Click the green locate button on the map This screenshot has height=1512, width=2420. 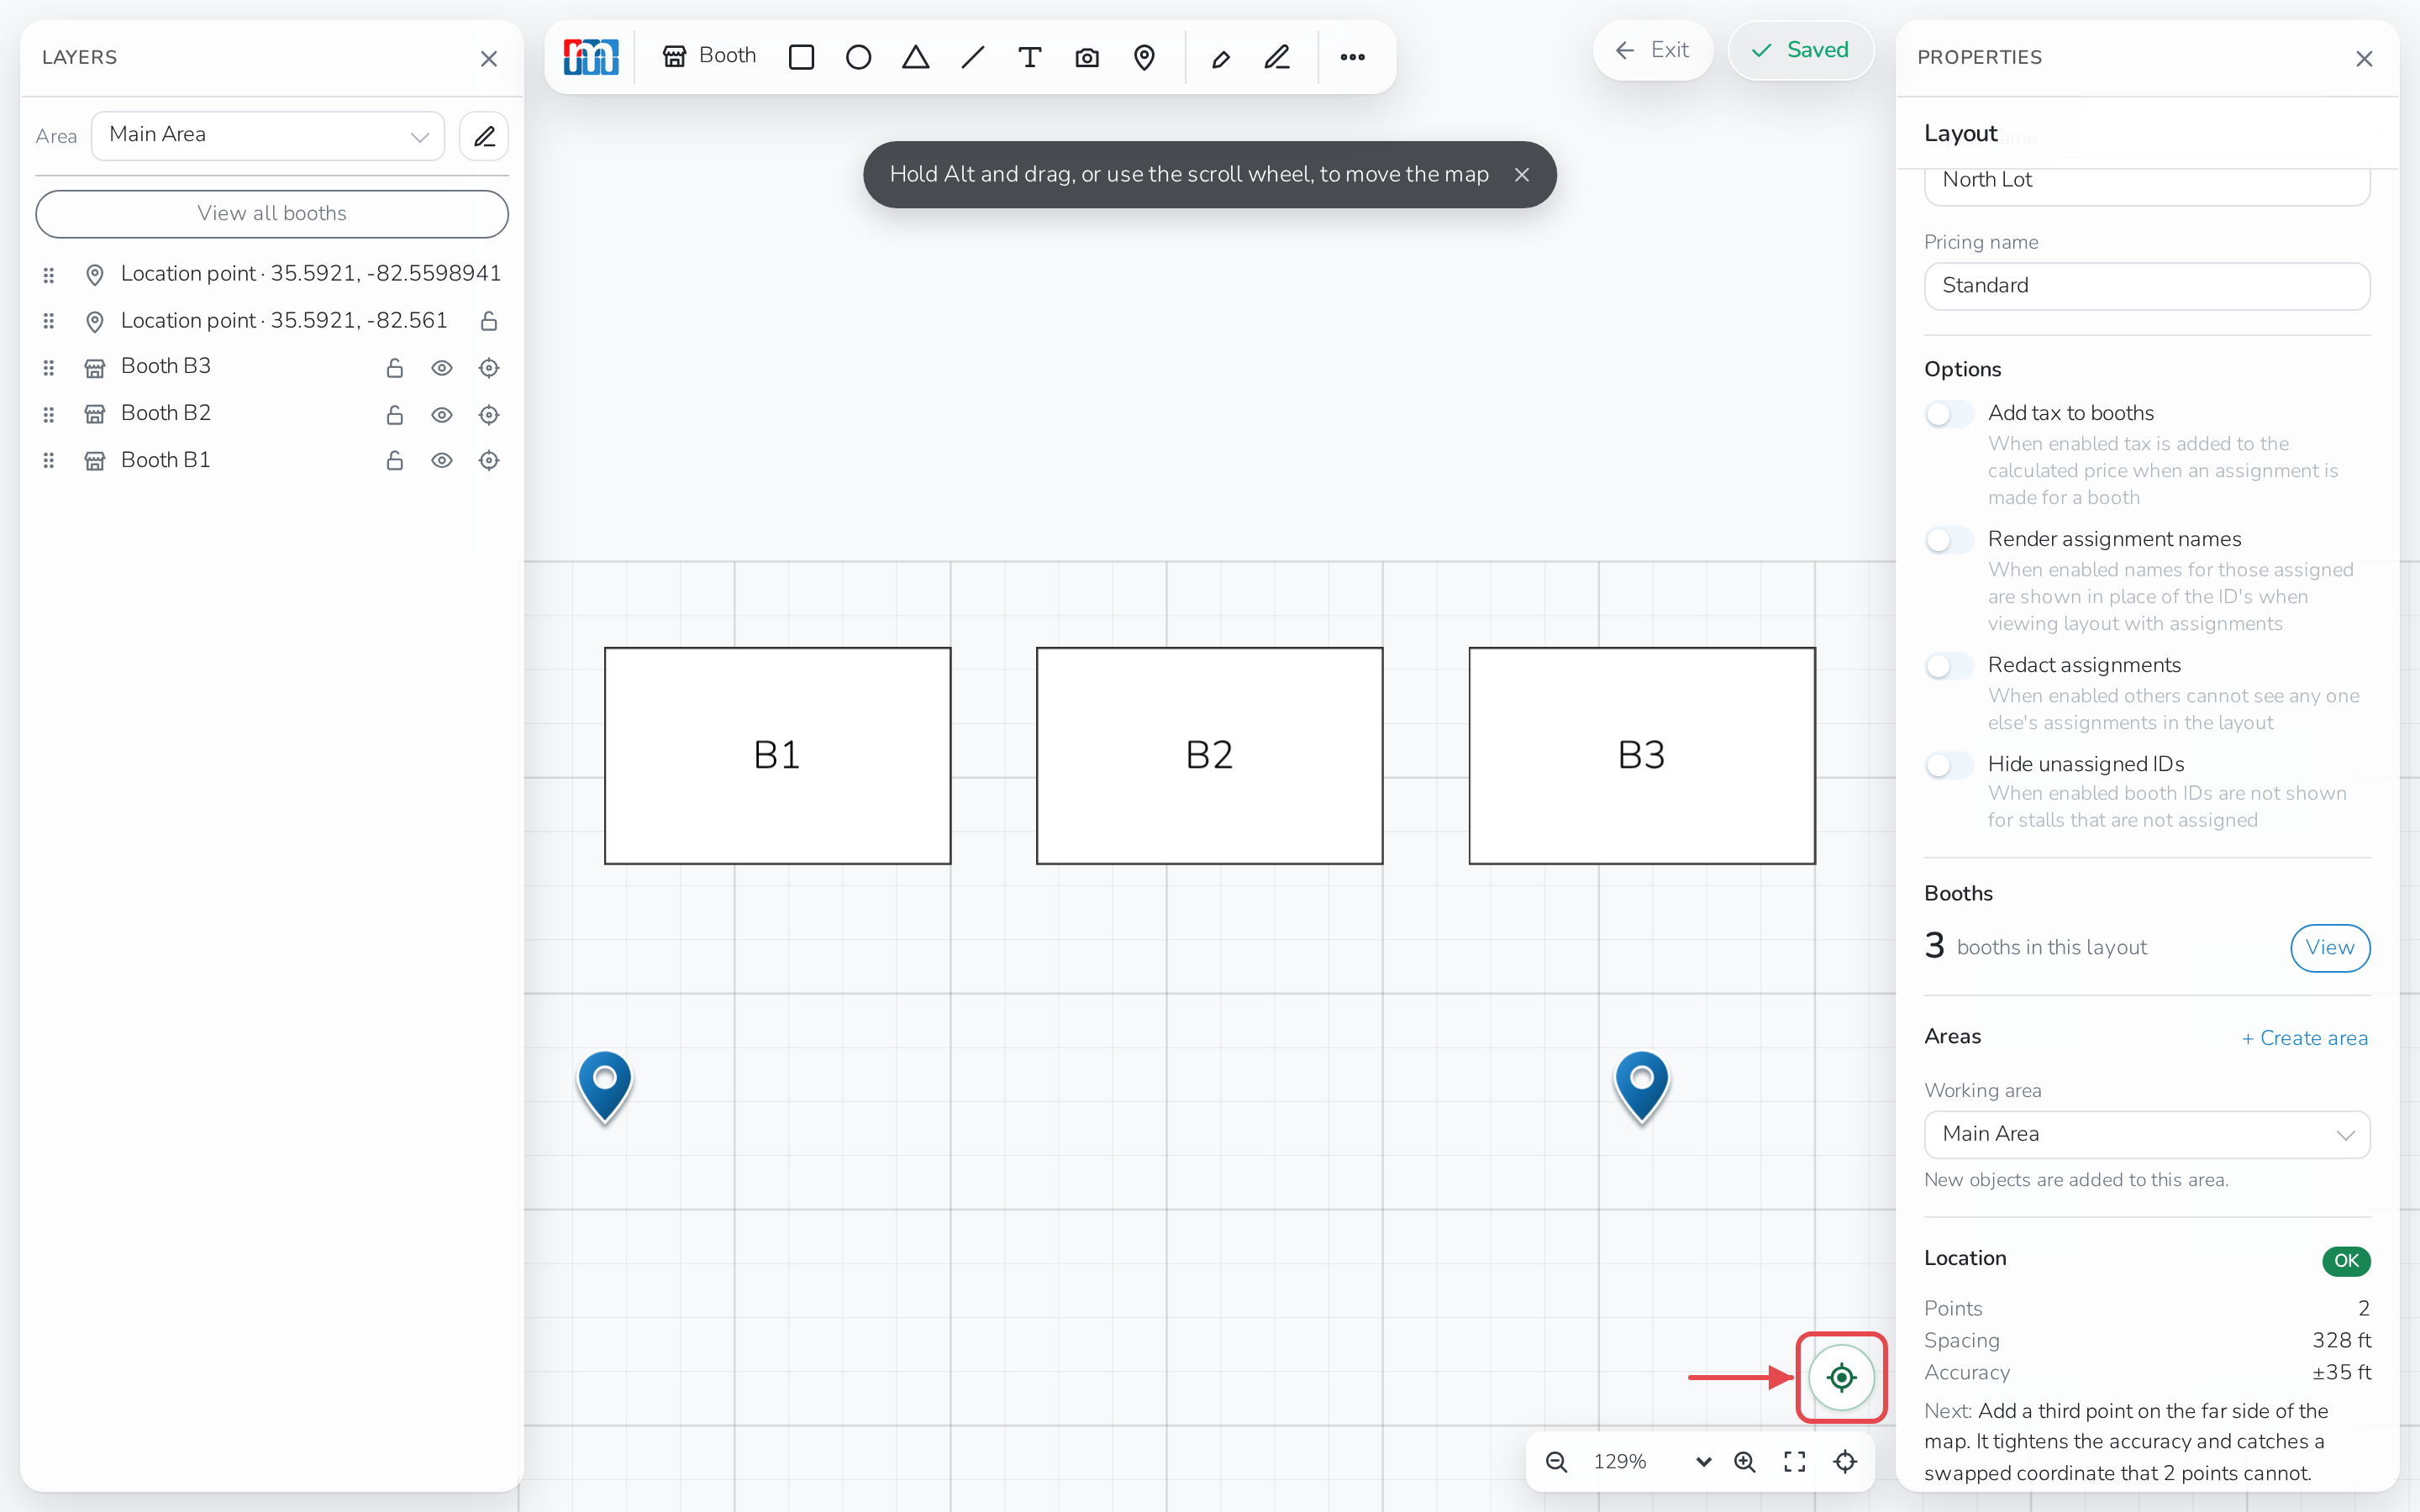(x=1841, y=1377)
